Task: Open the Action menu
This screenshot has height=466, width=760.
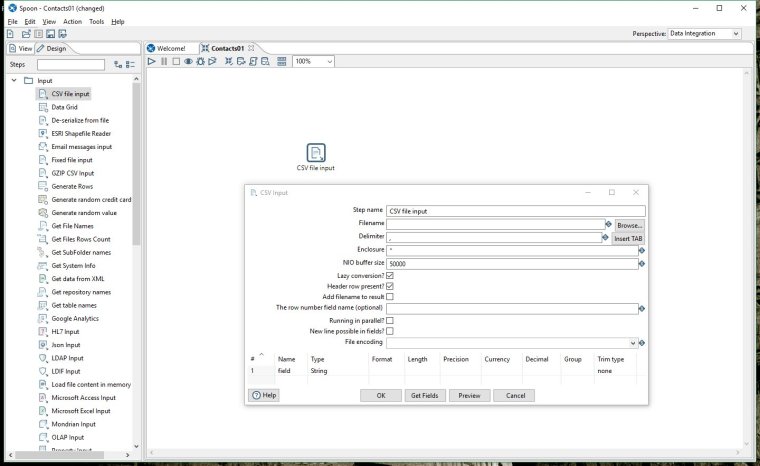Action: 72,21
